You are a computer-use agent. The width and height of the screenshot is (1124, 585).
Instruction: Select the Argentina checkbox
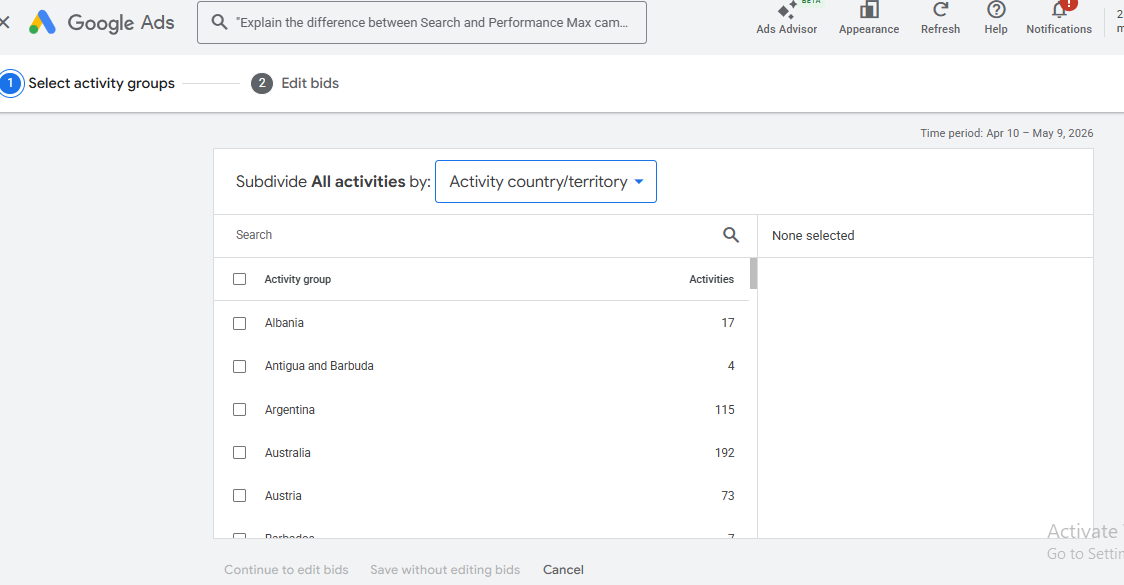(x=239, y=409)
